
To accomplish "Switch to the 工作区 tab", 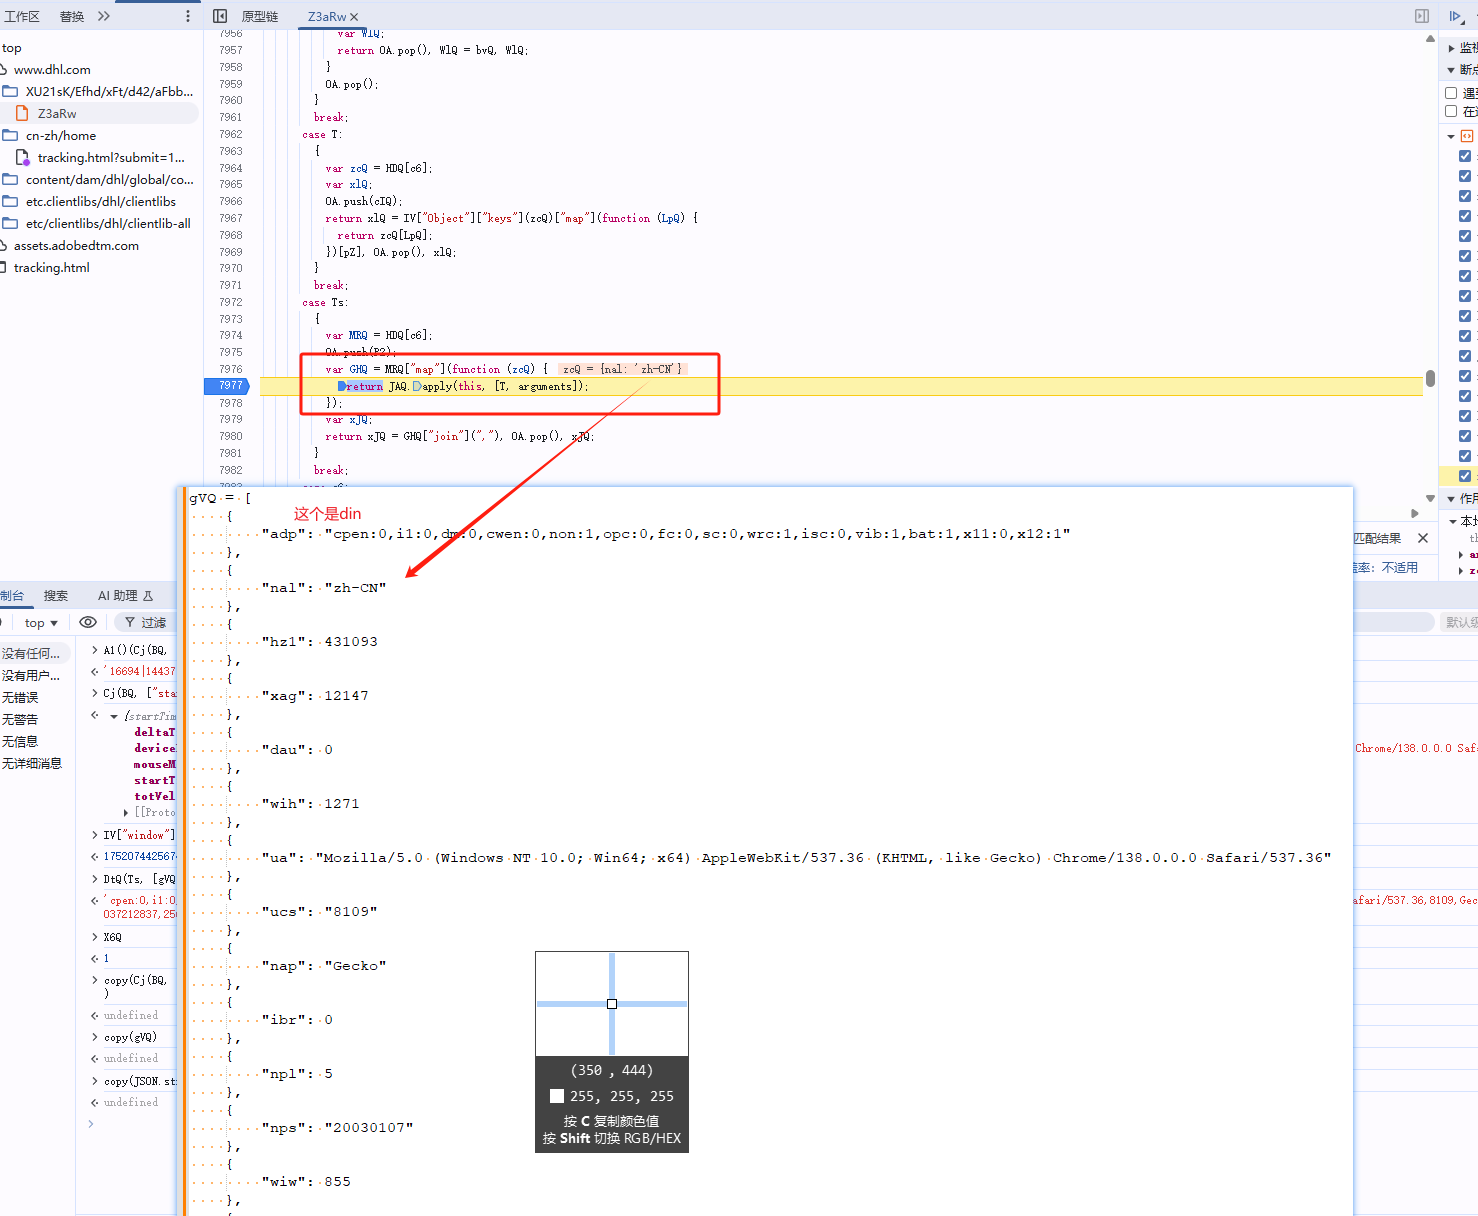I will [x=22, y=16].
